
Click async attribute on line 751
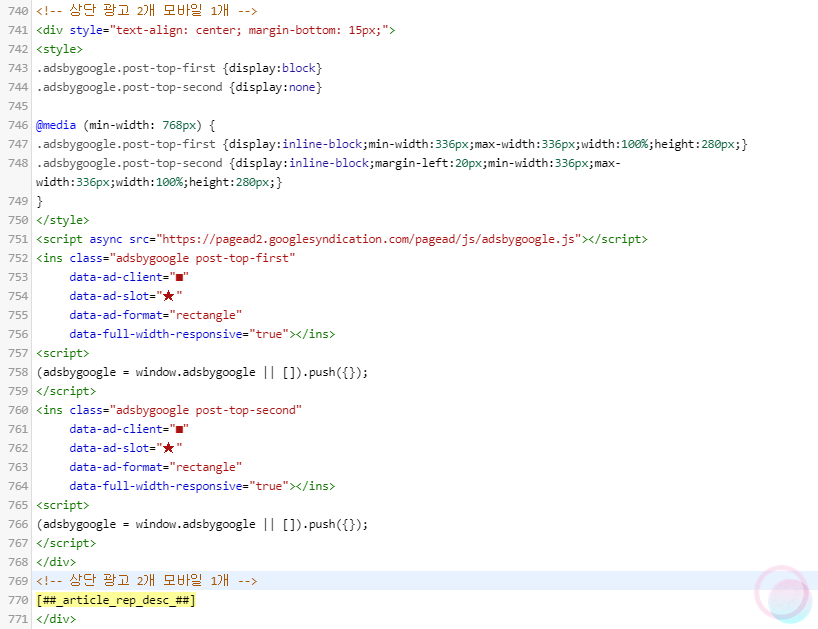click(106, 239)
